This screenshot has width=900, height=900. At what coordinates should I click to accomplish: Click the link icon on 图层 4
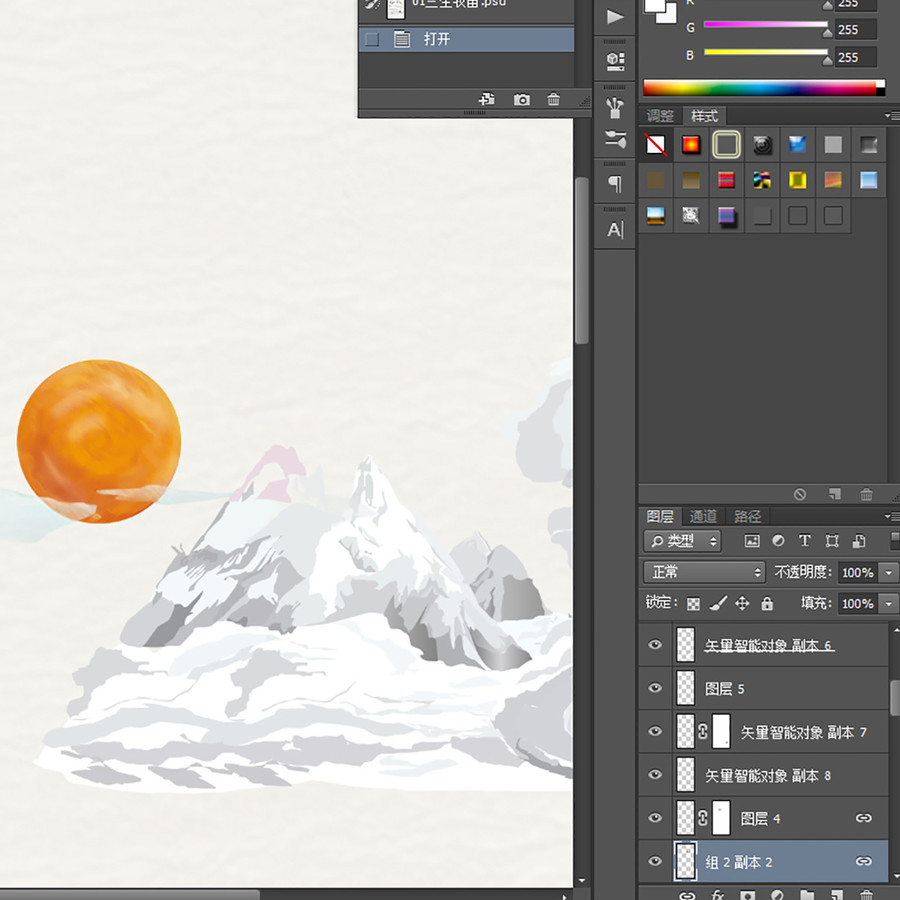(x=864, y=818)
